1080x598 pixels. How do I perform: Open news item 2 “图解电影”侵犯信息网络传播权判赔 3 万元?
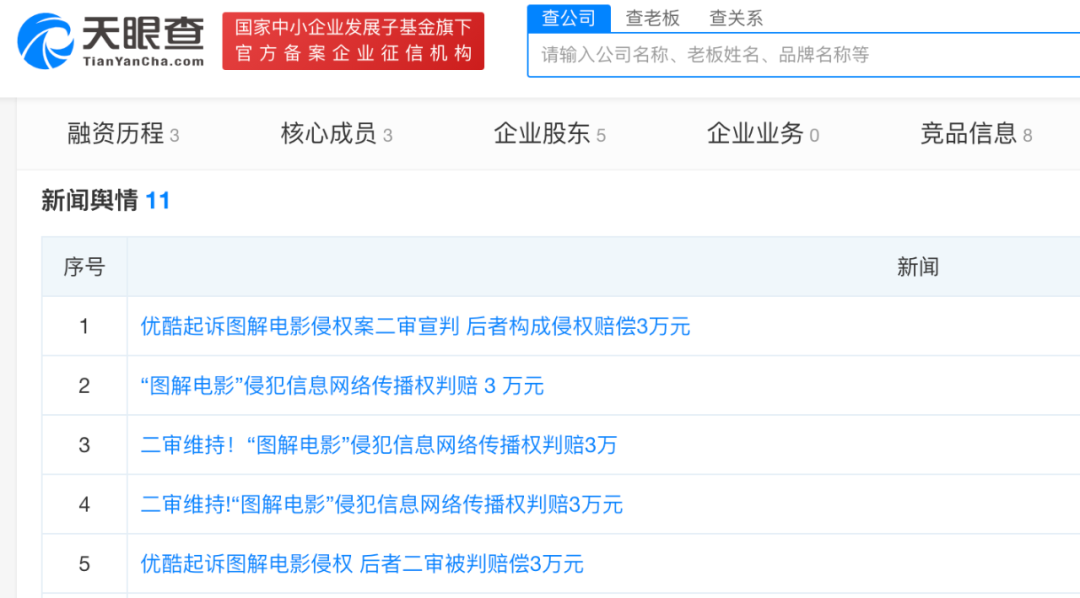(x=342, y=386)
